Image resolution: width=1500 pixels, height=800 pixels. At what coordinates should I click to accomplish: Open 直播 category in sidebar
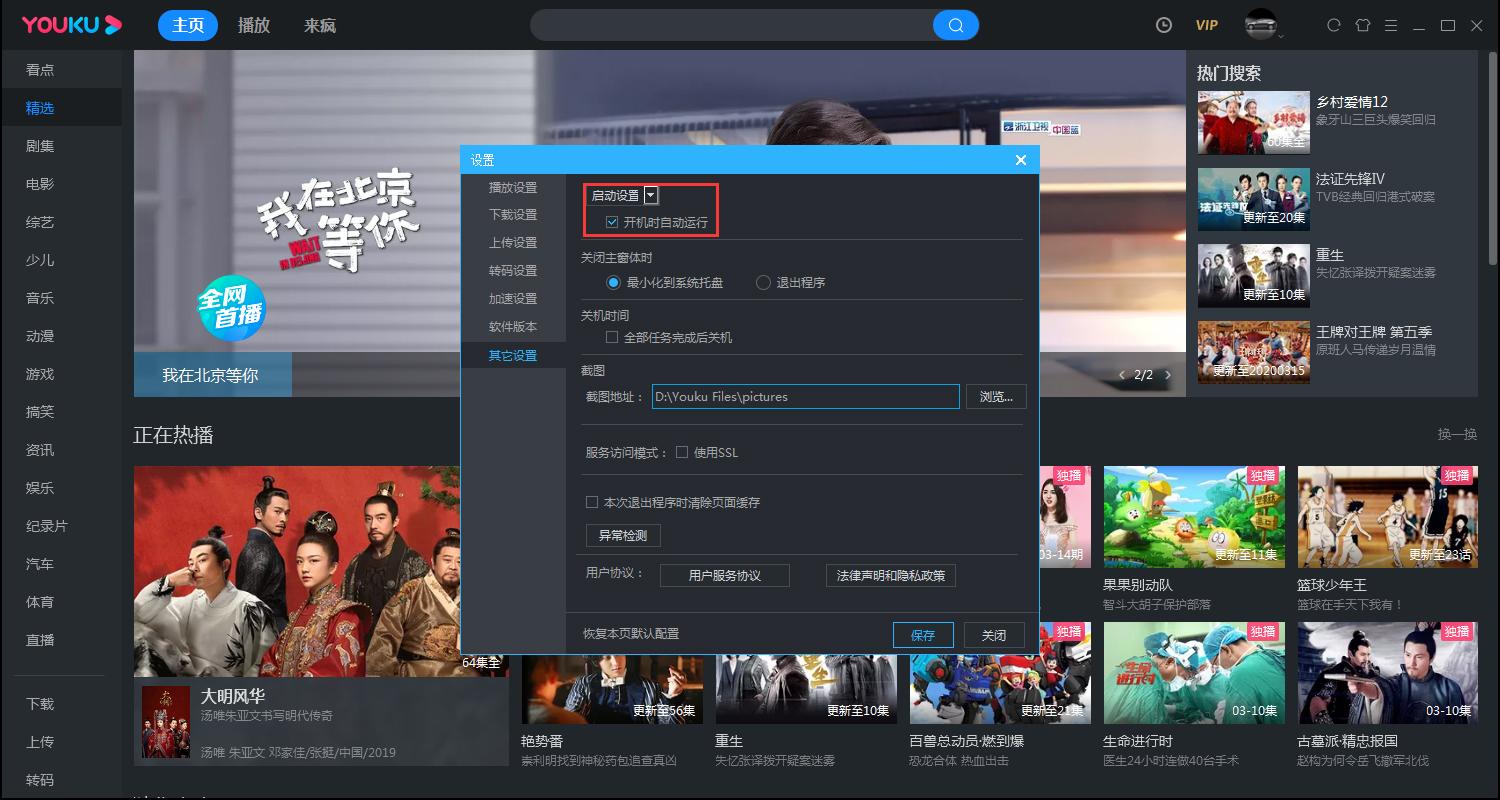40,640
